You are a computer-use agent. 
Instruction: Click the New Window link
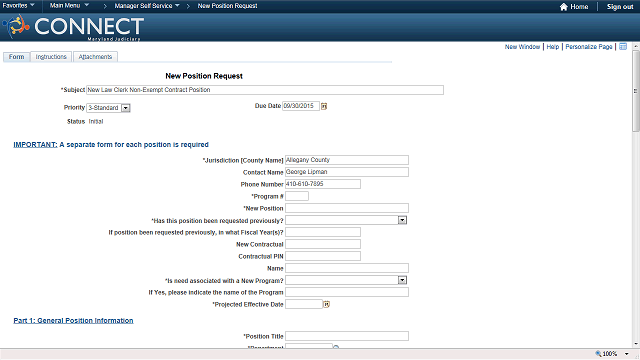pyautogui.click(x=522, y=47)
